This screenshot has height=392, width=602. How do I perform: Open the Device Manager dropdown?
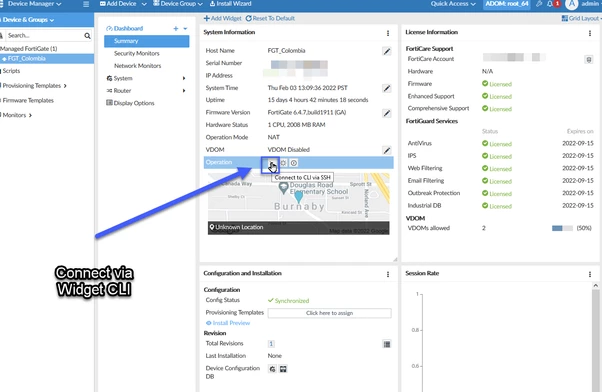point(34,4)
